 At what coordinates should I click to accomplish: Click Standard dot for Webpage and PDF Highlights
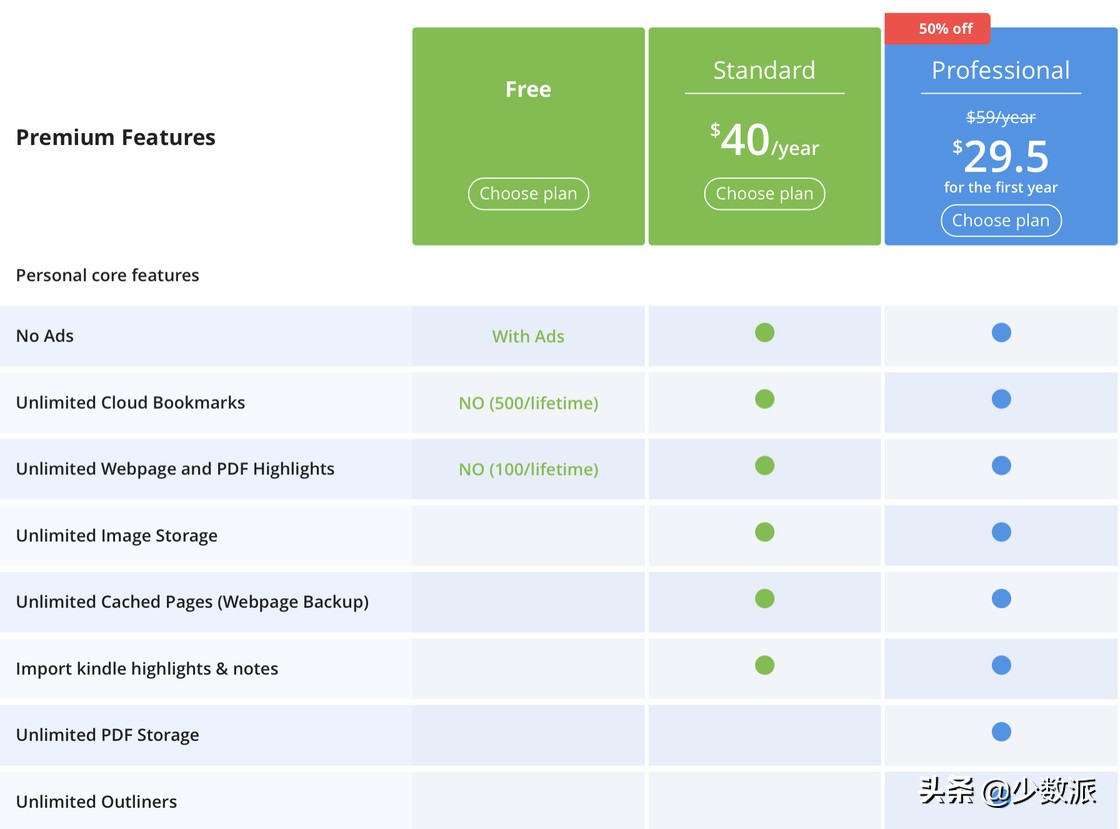(x=764, y=466)
